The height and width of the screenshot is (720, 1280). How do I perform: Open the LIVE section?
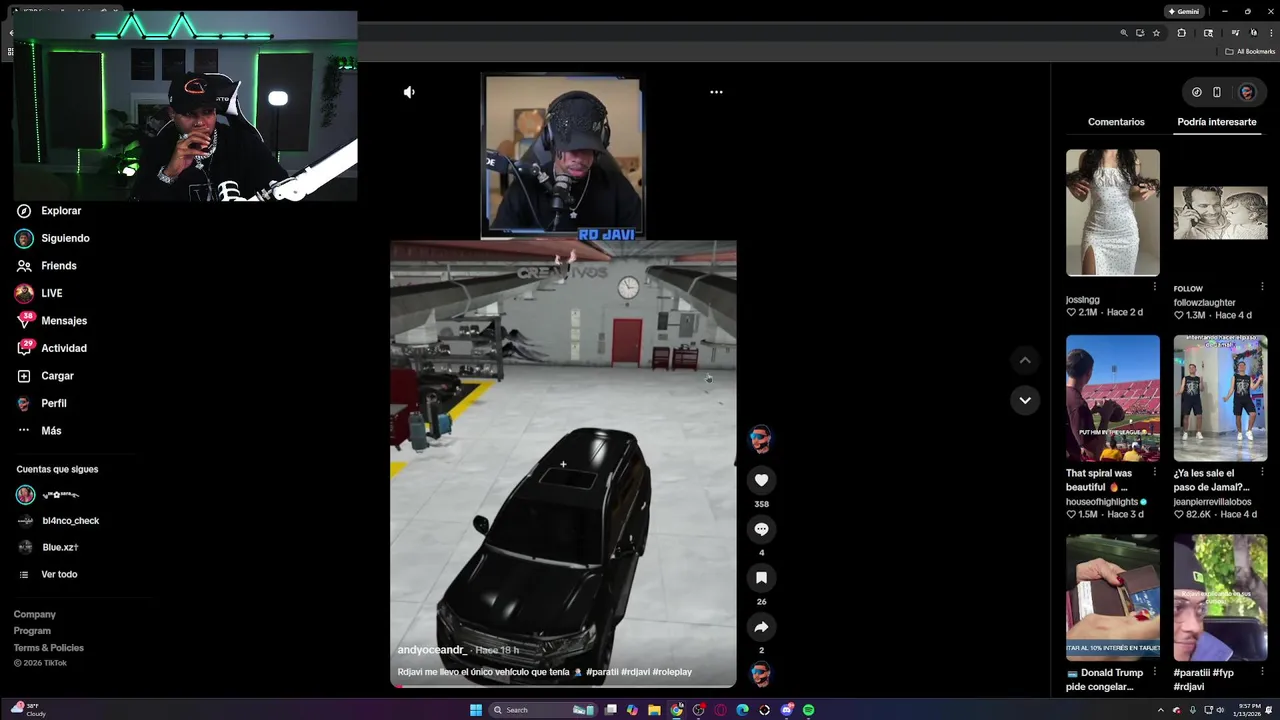pos(39,293)
